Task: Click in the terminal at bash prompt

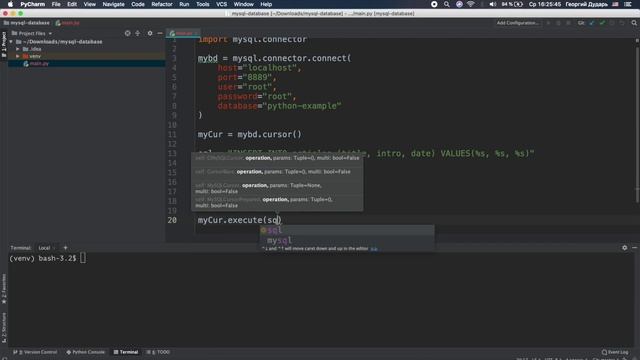Action: (x=83, y=258)
